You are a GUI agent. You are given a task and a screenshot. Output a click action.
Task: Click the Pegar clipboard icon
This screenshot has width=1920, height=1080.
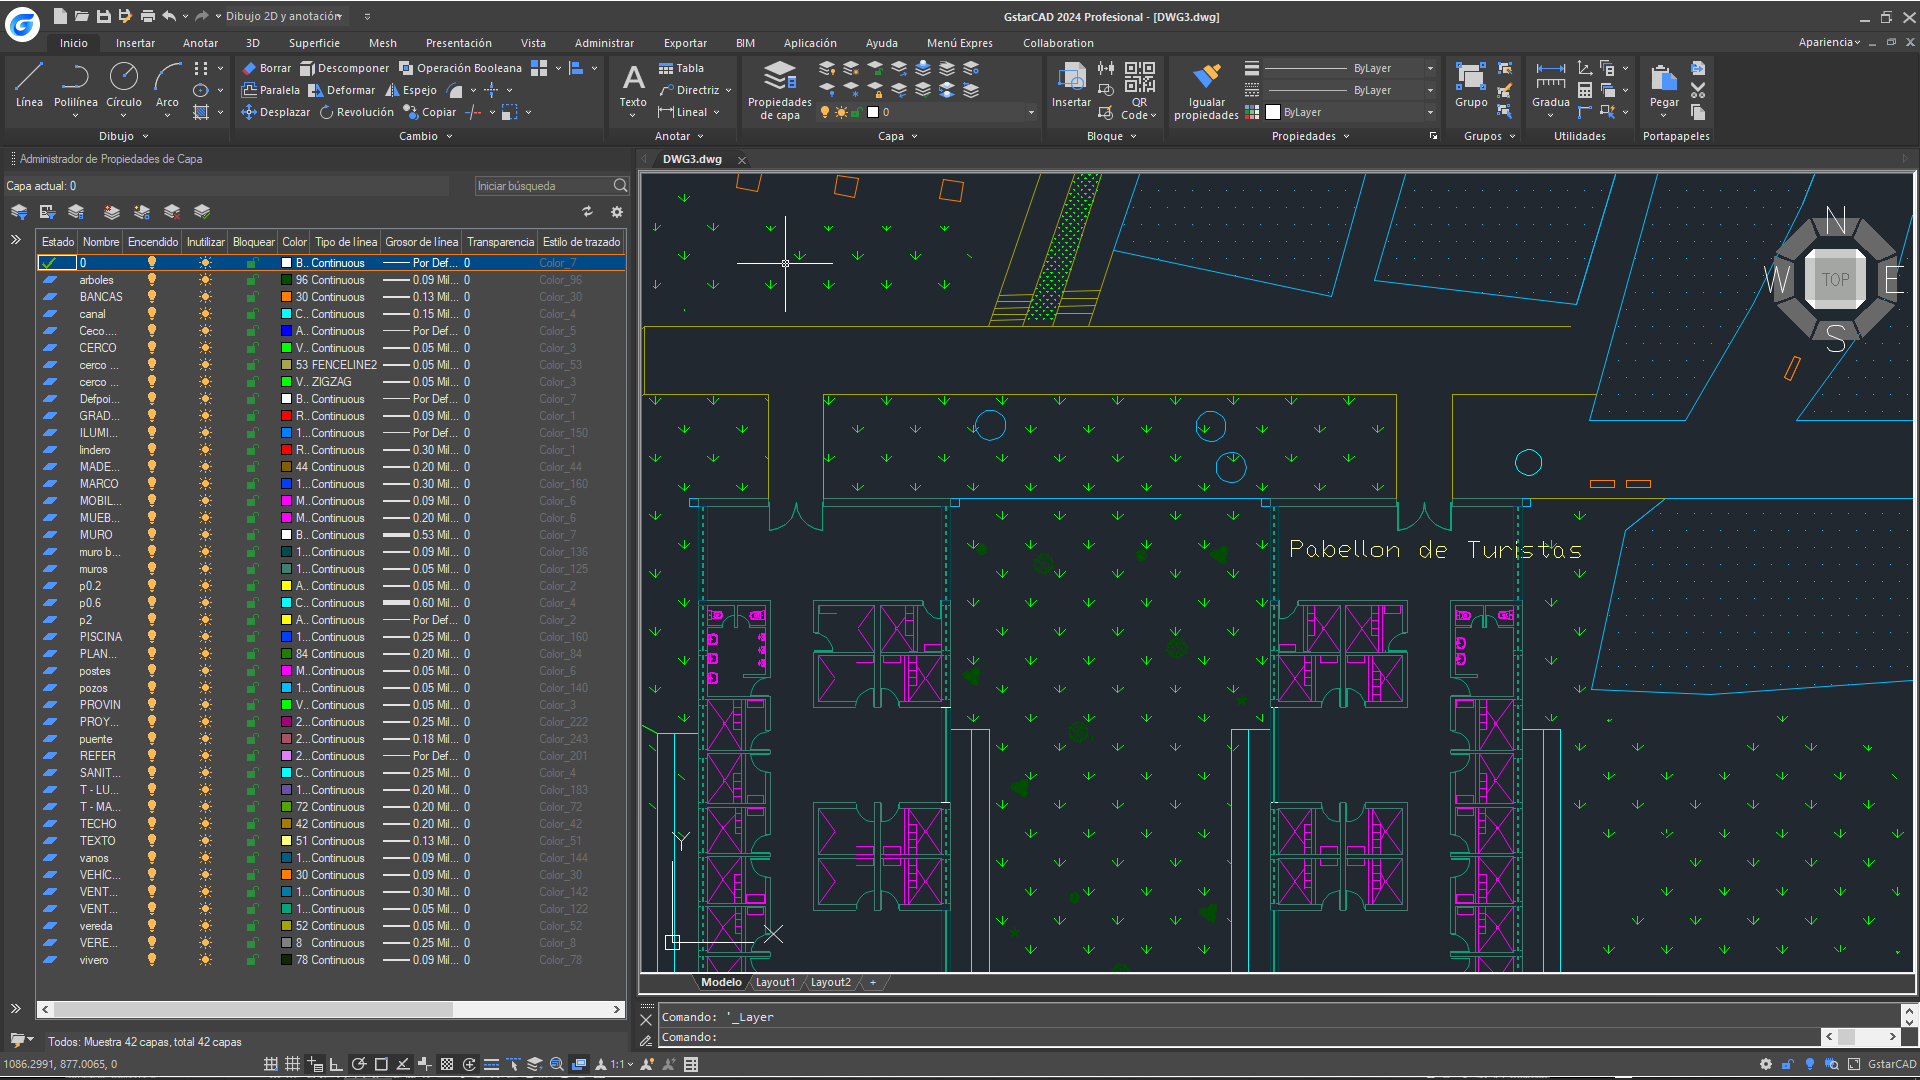[1664, 84]
